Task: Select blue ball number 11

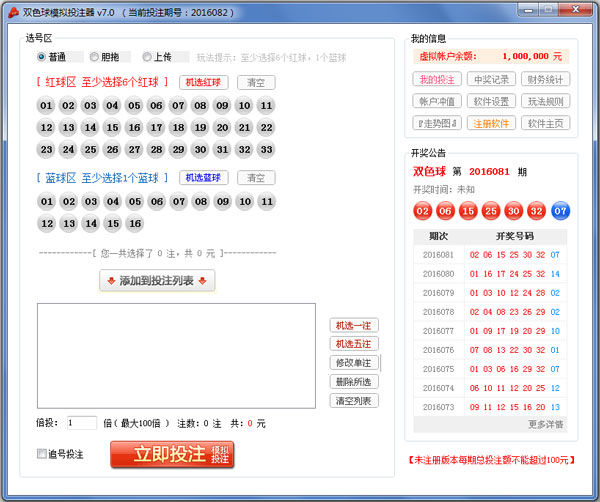Action: 266,202
